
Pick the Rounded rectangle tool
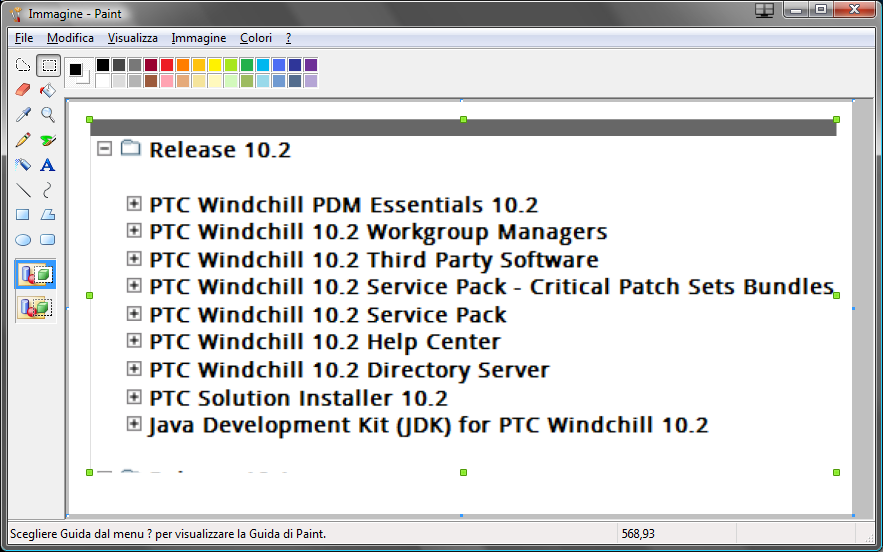pyautogui.click(x=48, y=240)
